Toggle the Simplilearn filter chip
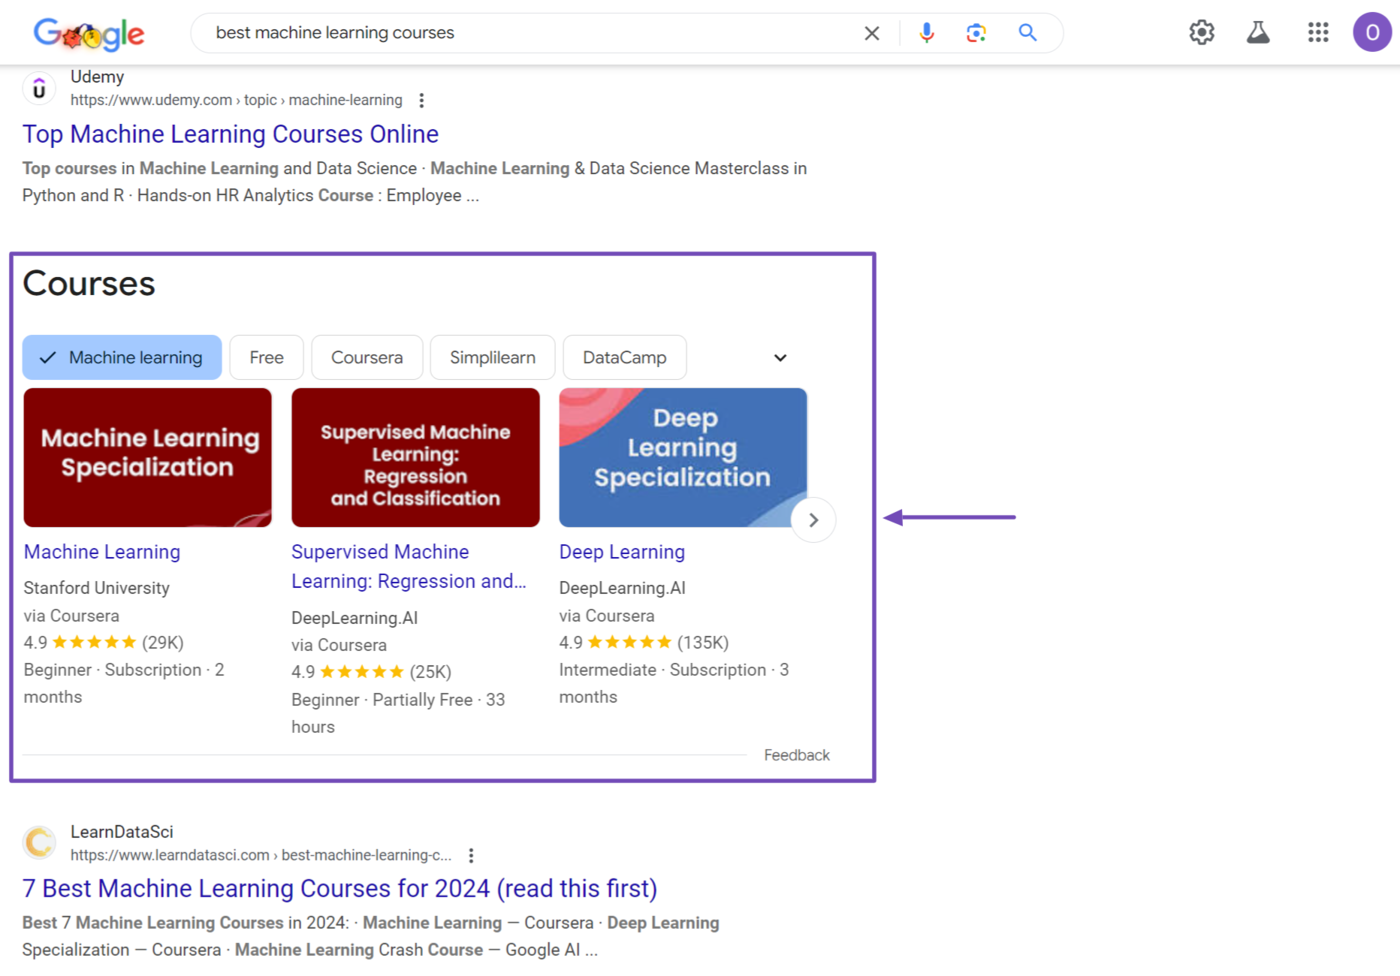Image resolution: width=1400 pixels, height=976 pixels. [492, 357]
